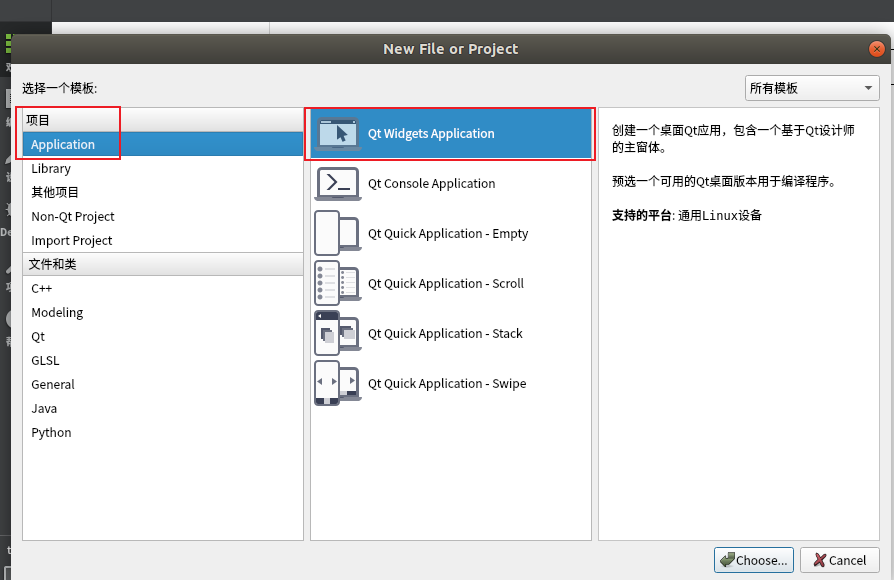Image resolution: width=894 pixels, height=580 pixels.
Task: Select the Qt file category
Action: [163, 336]
